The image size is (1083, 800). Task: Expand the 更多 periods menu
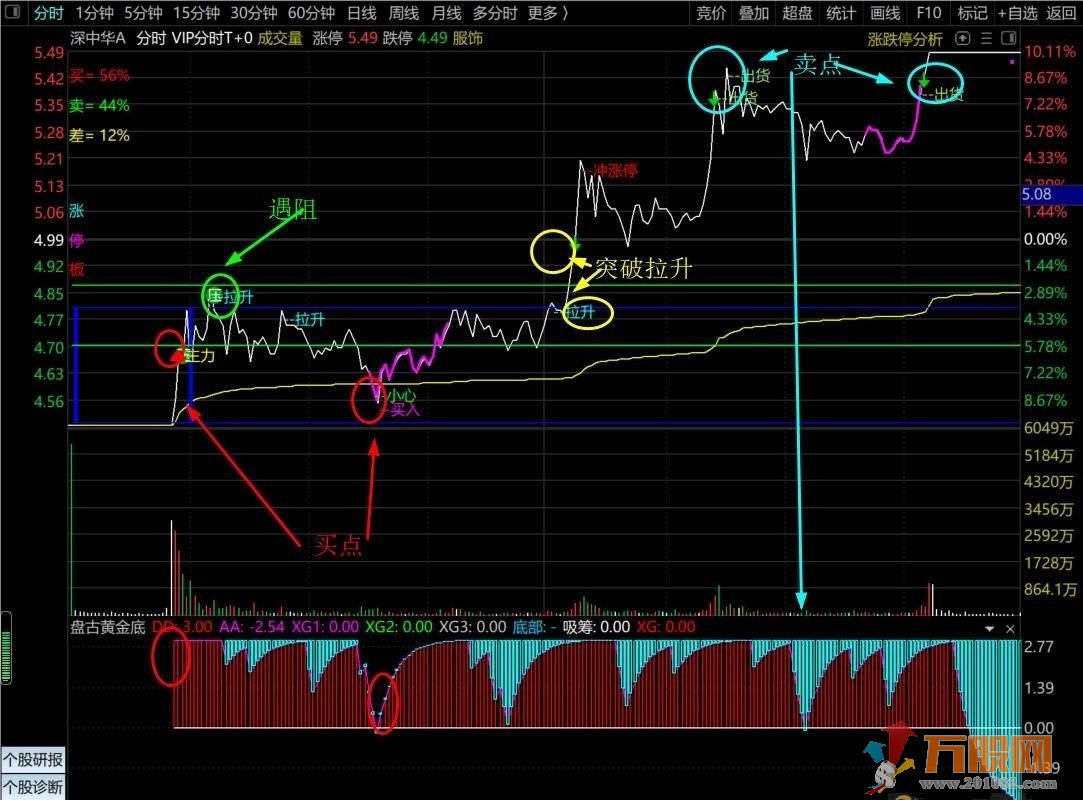[x=548, y=12]
